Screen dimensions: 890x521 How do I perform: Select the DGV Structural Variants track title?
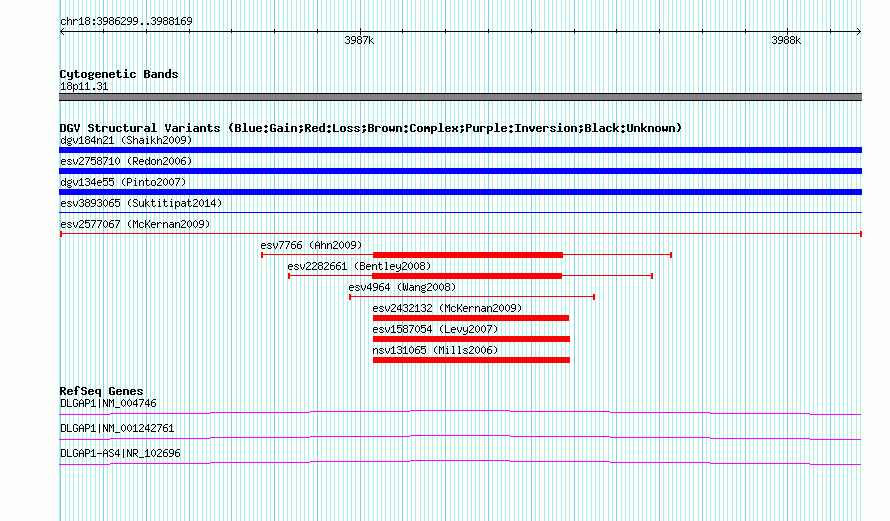point(371,128)
